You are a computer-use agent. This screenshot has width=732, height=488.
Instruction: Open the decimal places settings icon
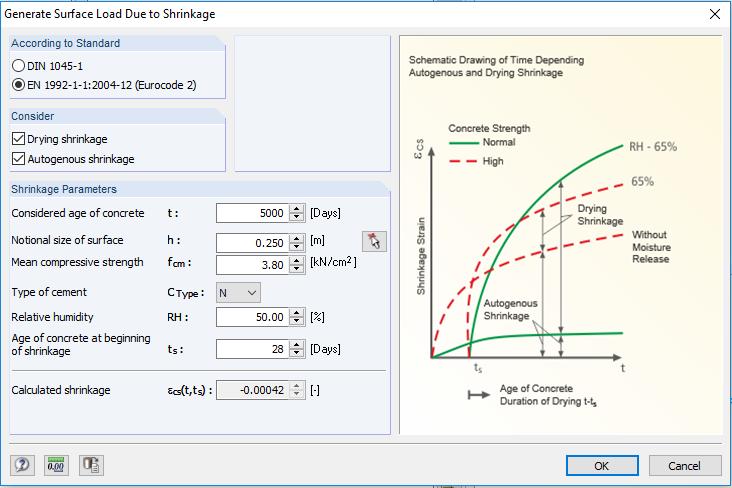(x=56, y=465)
